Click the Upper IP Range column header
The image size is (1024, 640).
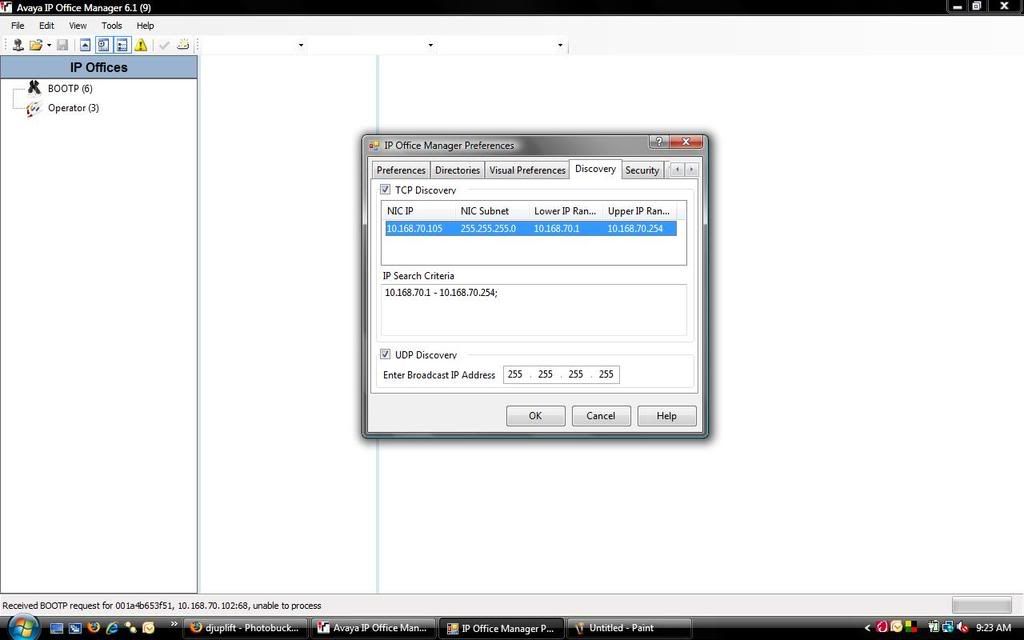640,211
